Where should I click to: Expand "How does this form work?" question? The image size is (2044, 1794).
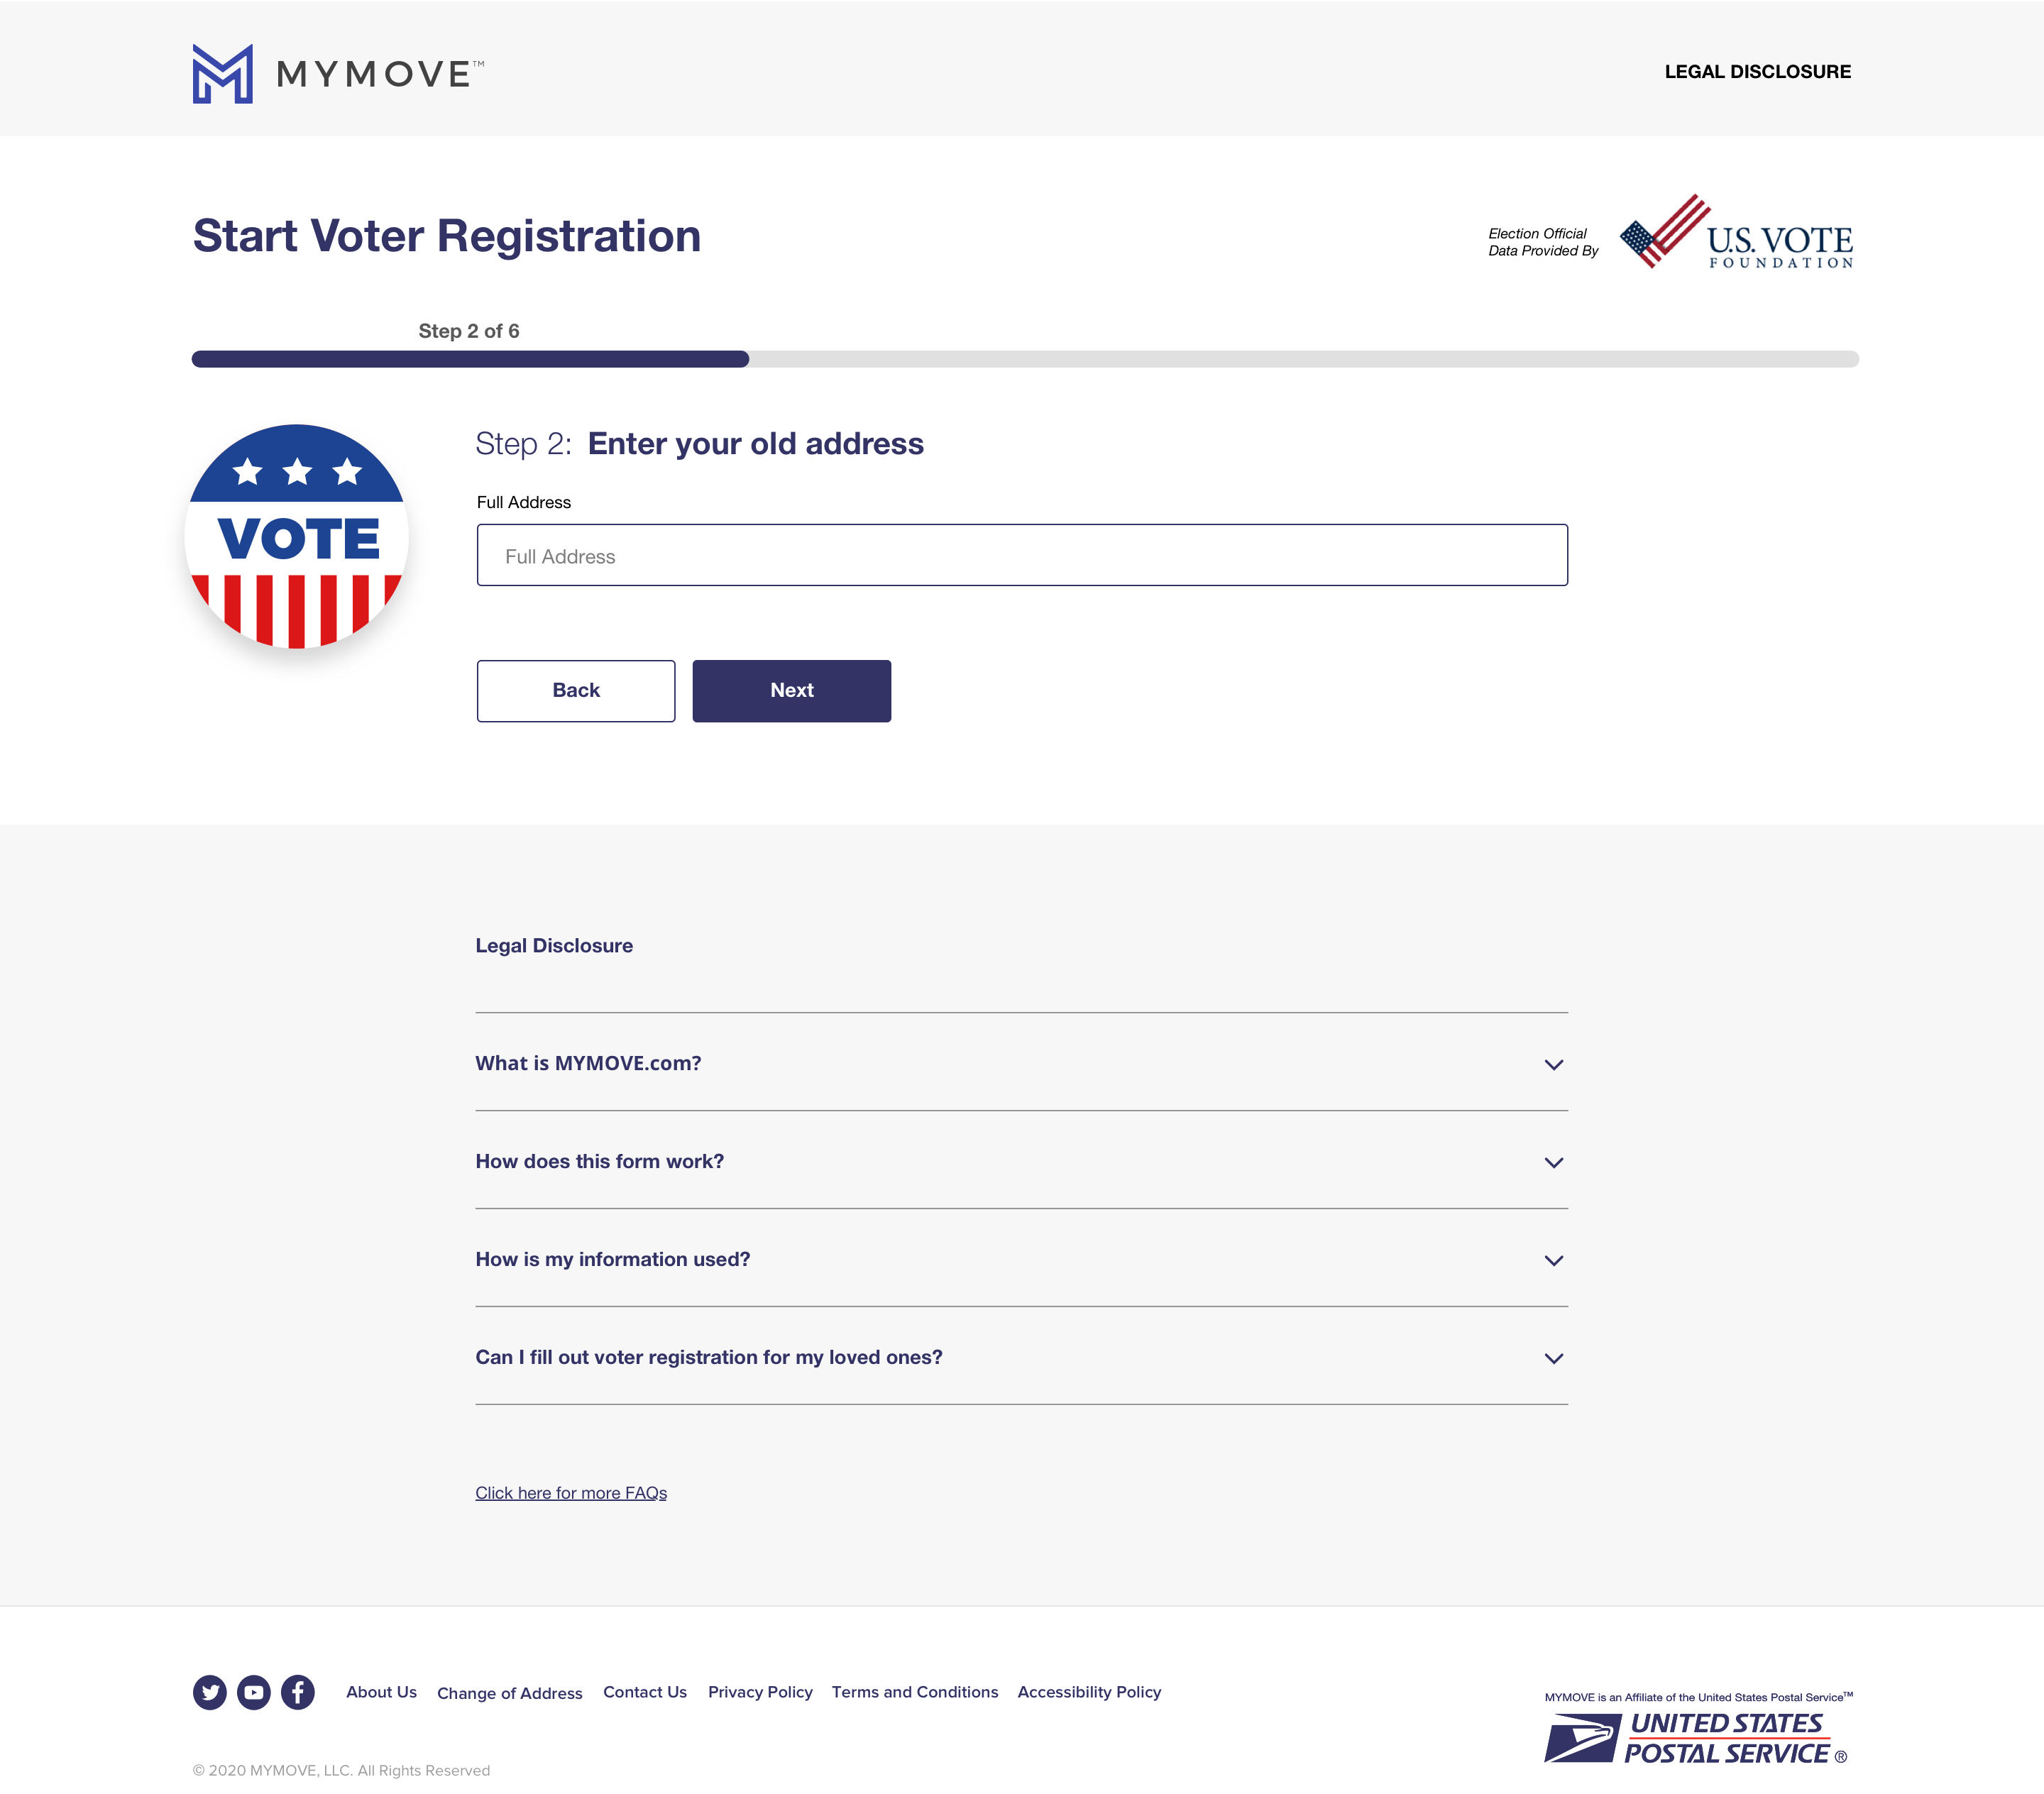[1021, 1161]
